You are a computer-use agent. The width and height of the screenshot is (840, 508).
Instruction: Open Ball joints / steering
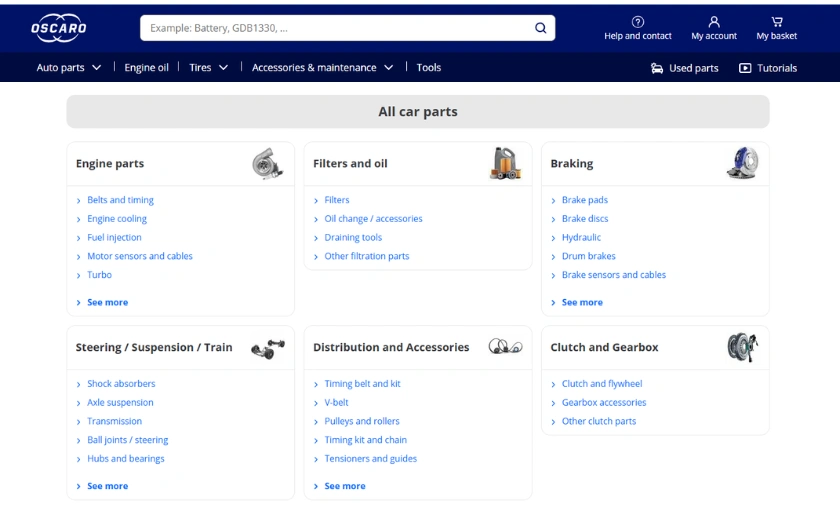(128, 440)
